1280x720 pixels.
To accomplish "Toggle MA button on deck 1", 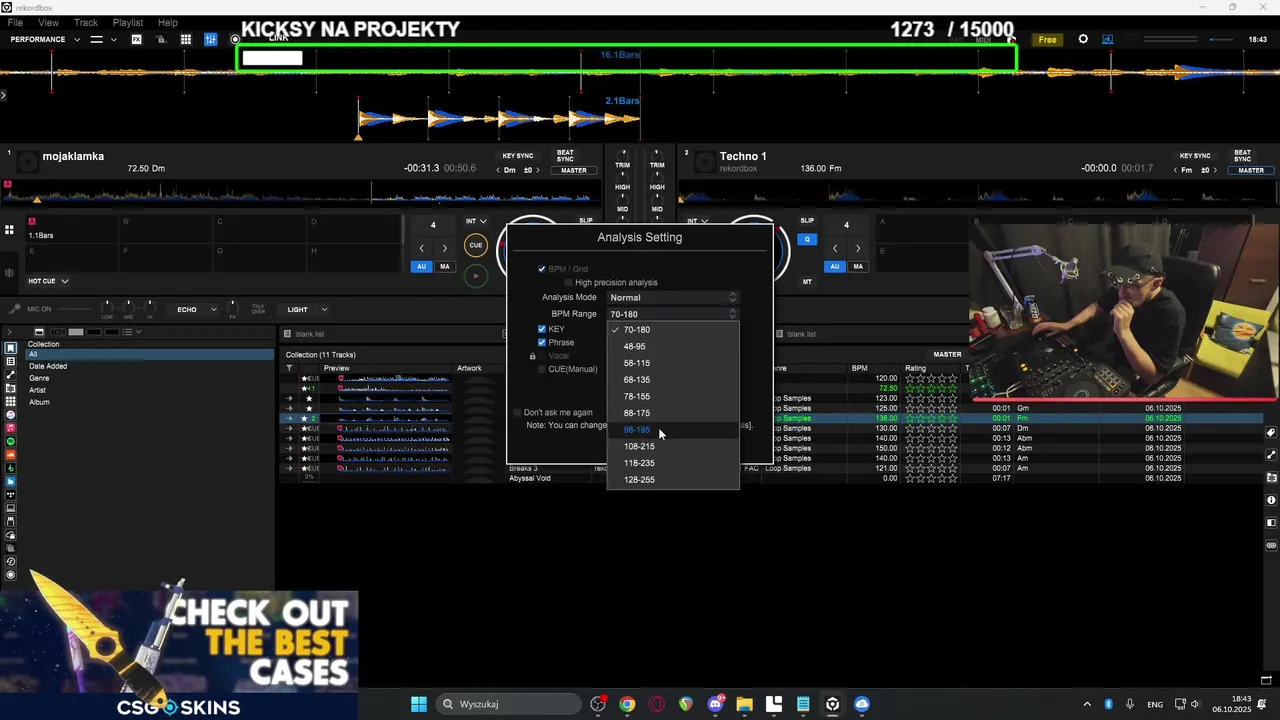I will point(445,267).
